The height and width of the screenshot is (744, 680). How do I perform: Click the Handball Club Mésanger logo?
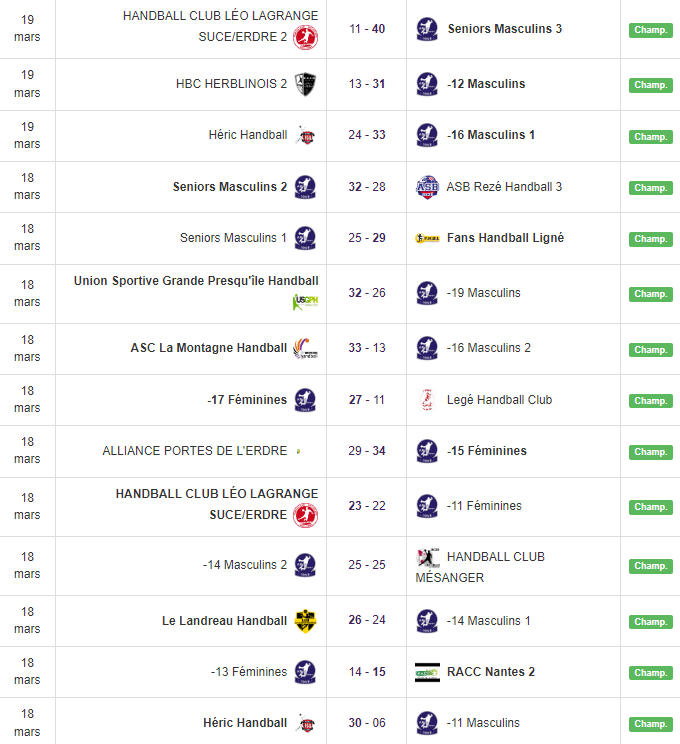tap(427, 557)
